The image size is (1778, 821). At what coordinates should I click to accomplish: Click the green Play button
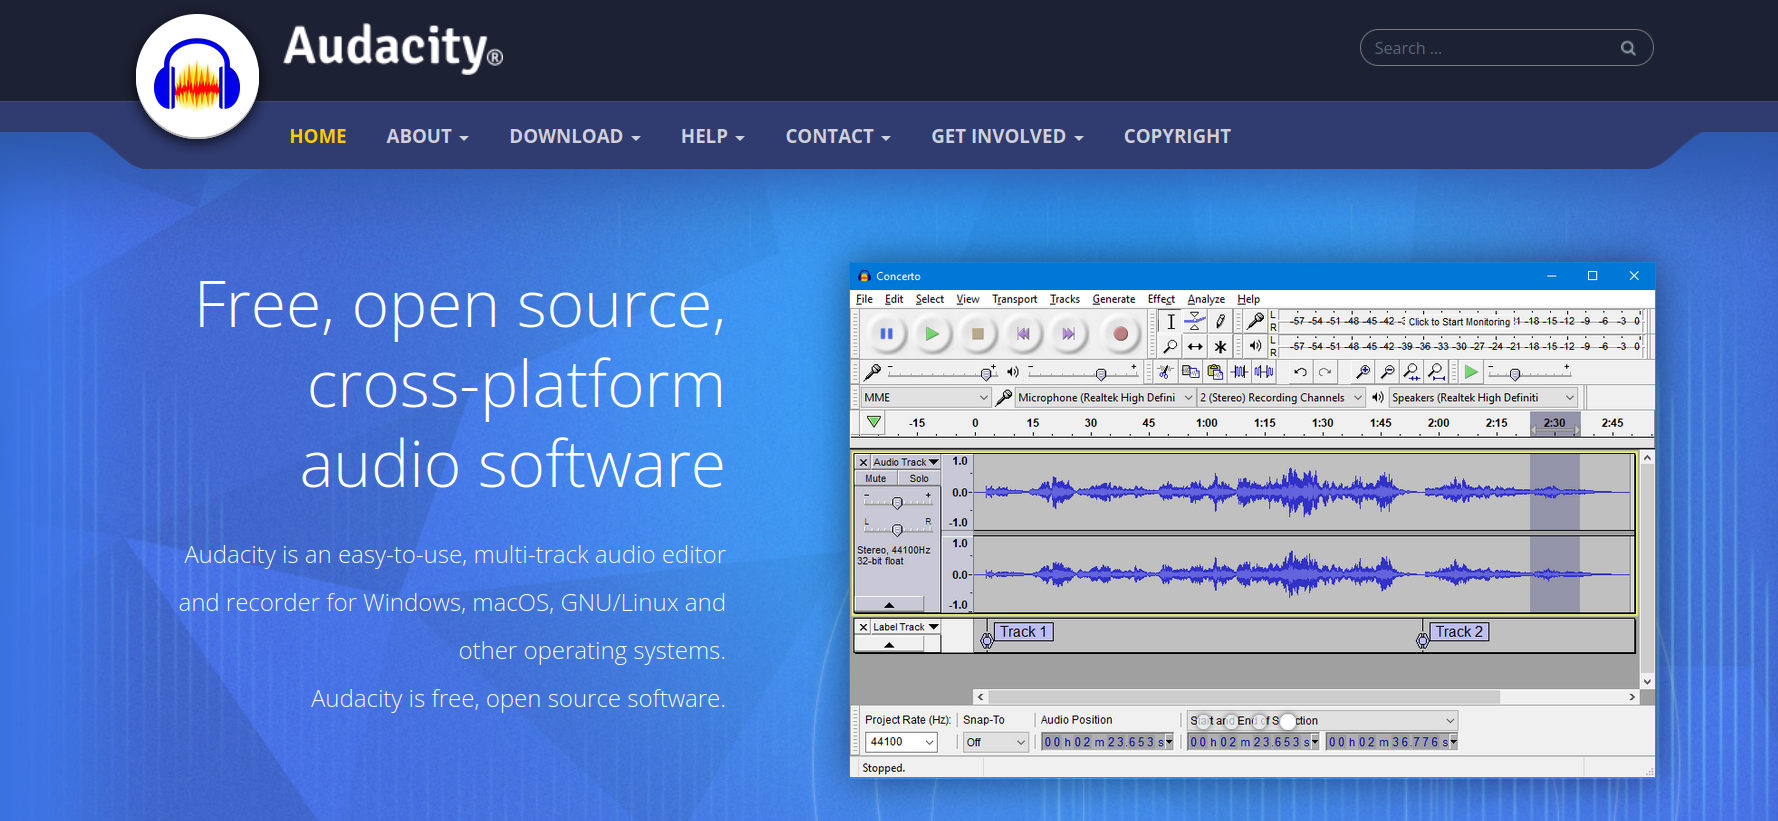(x=931, y=334)
